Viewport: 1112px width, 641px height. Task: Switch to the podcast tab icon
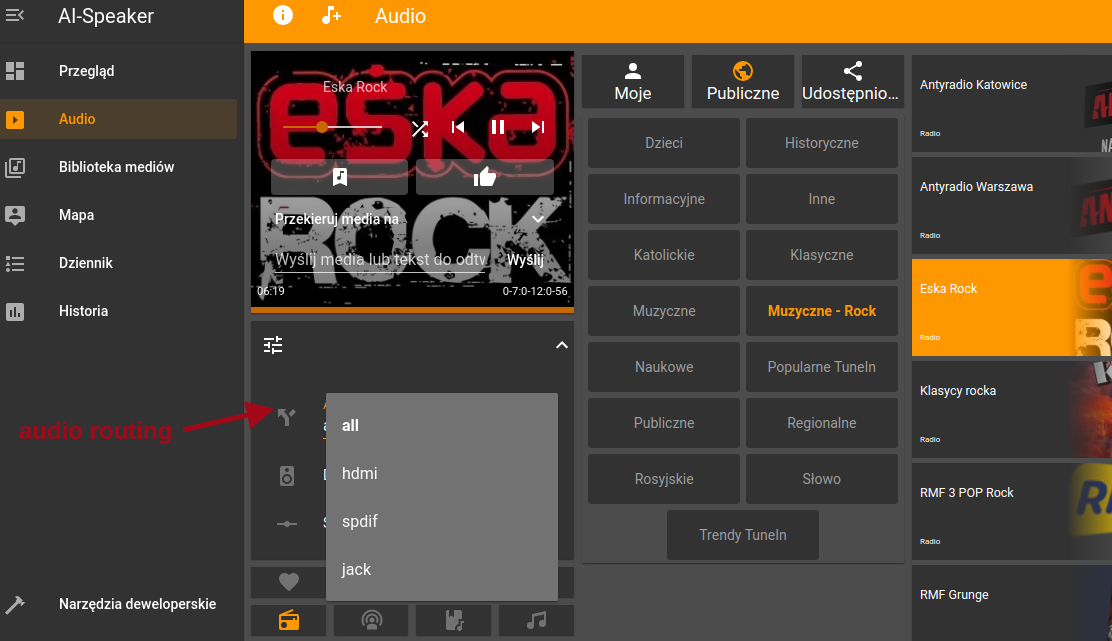tap(371, 620)
